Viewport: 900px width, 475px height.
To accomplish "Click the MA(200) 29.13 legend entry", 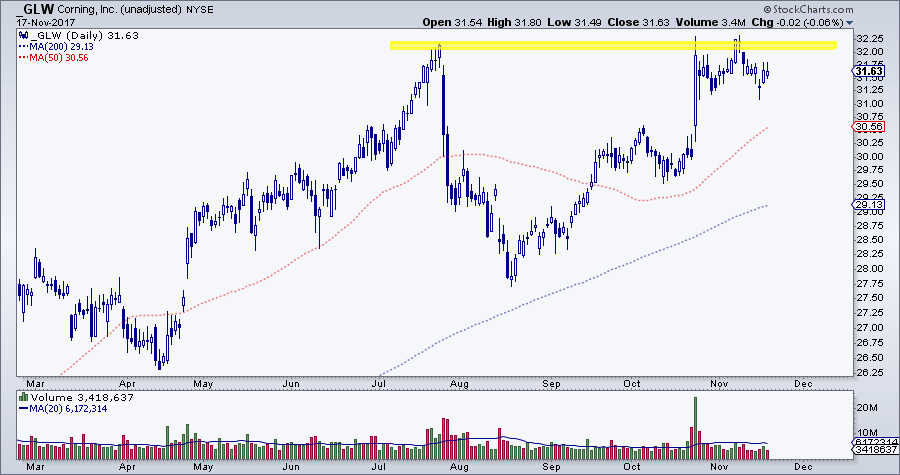I will coord(54,46).
